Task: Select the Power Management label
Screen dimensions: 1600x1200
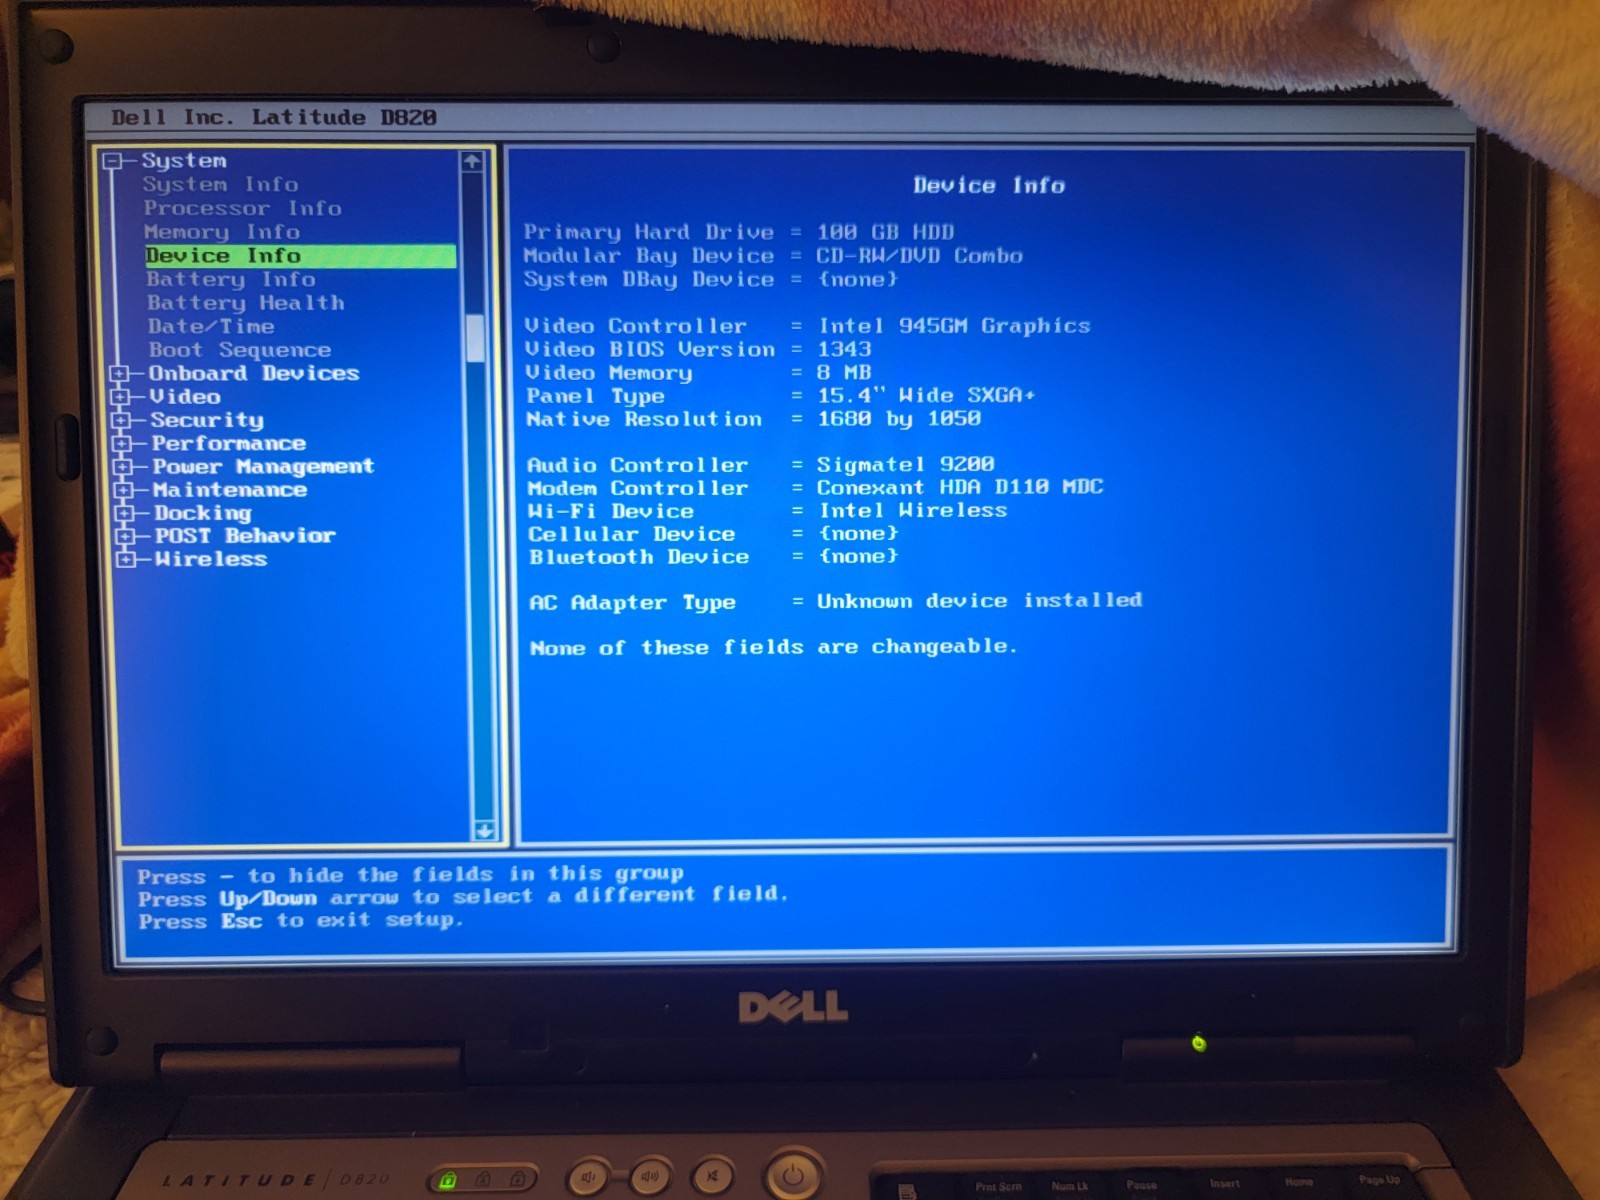Action: pos(264,467)
